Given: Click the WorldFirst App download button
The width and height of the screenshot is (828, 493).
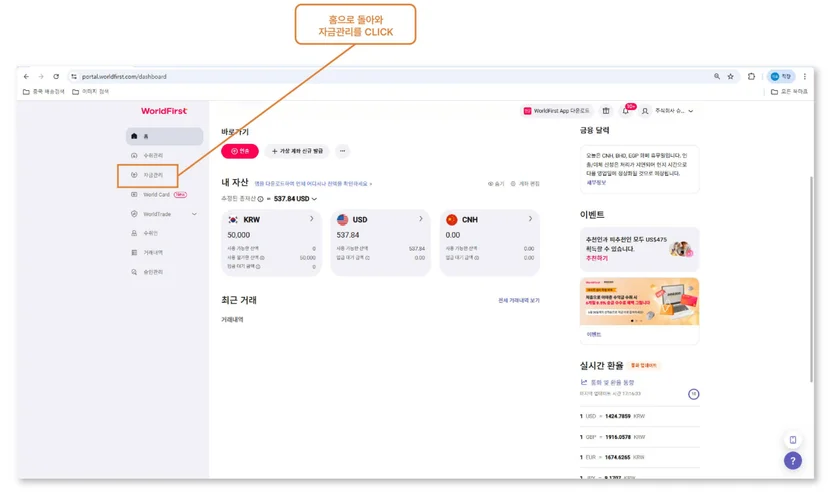Looking at the screenshot, I should [557, 111].
